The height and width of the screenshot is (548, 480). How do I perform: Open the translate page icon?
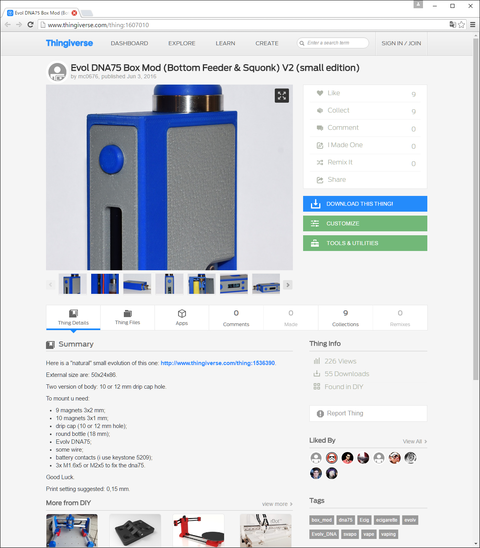[452, 24]
